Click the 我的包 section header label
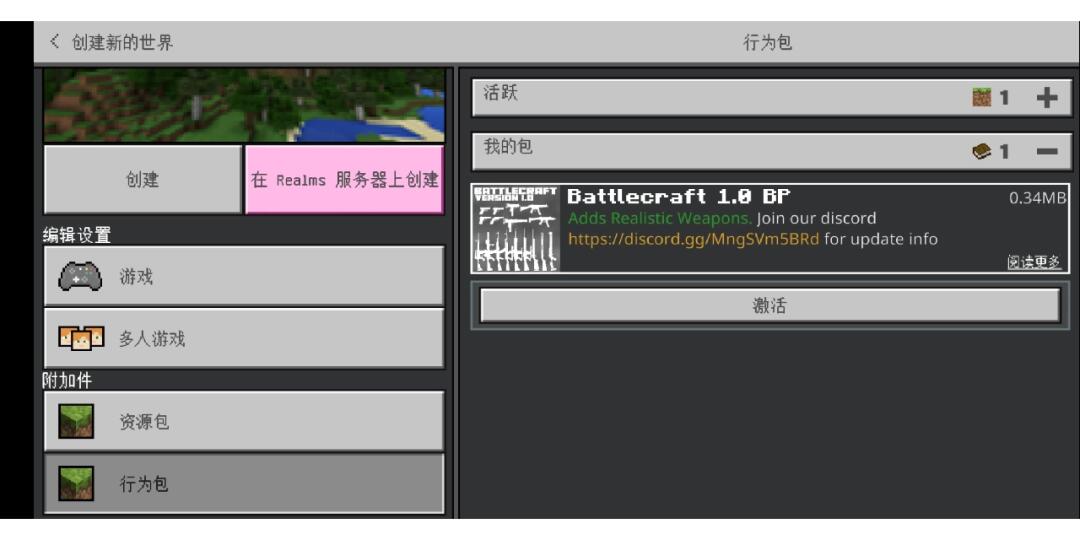Image resolution: width=1080 pixels, height=540 pixels. [508, 148]
